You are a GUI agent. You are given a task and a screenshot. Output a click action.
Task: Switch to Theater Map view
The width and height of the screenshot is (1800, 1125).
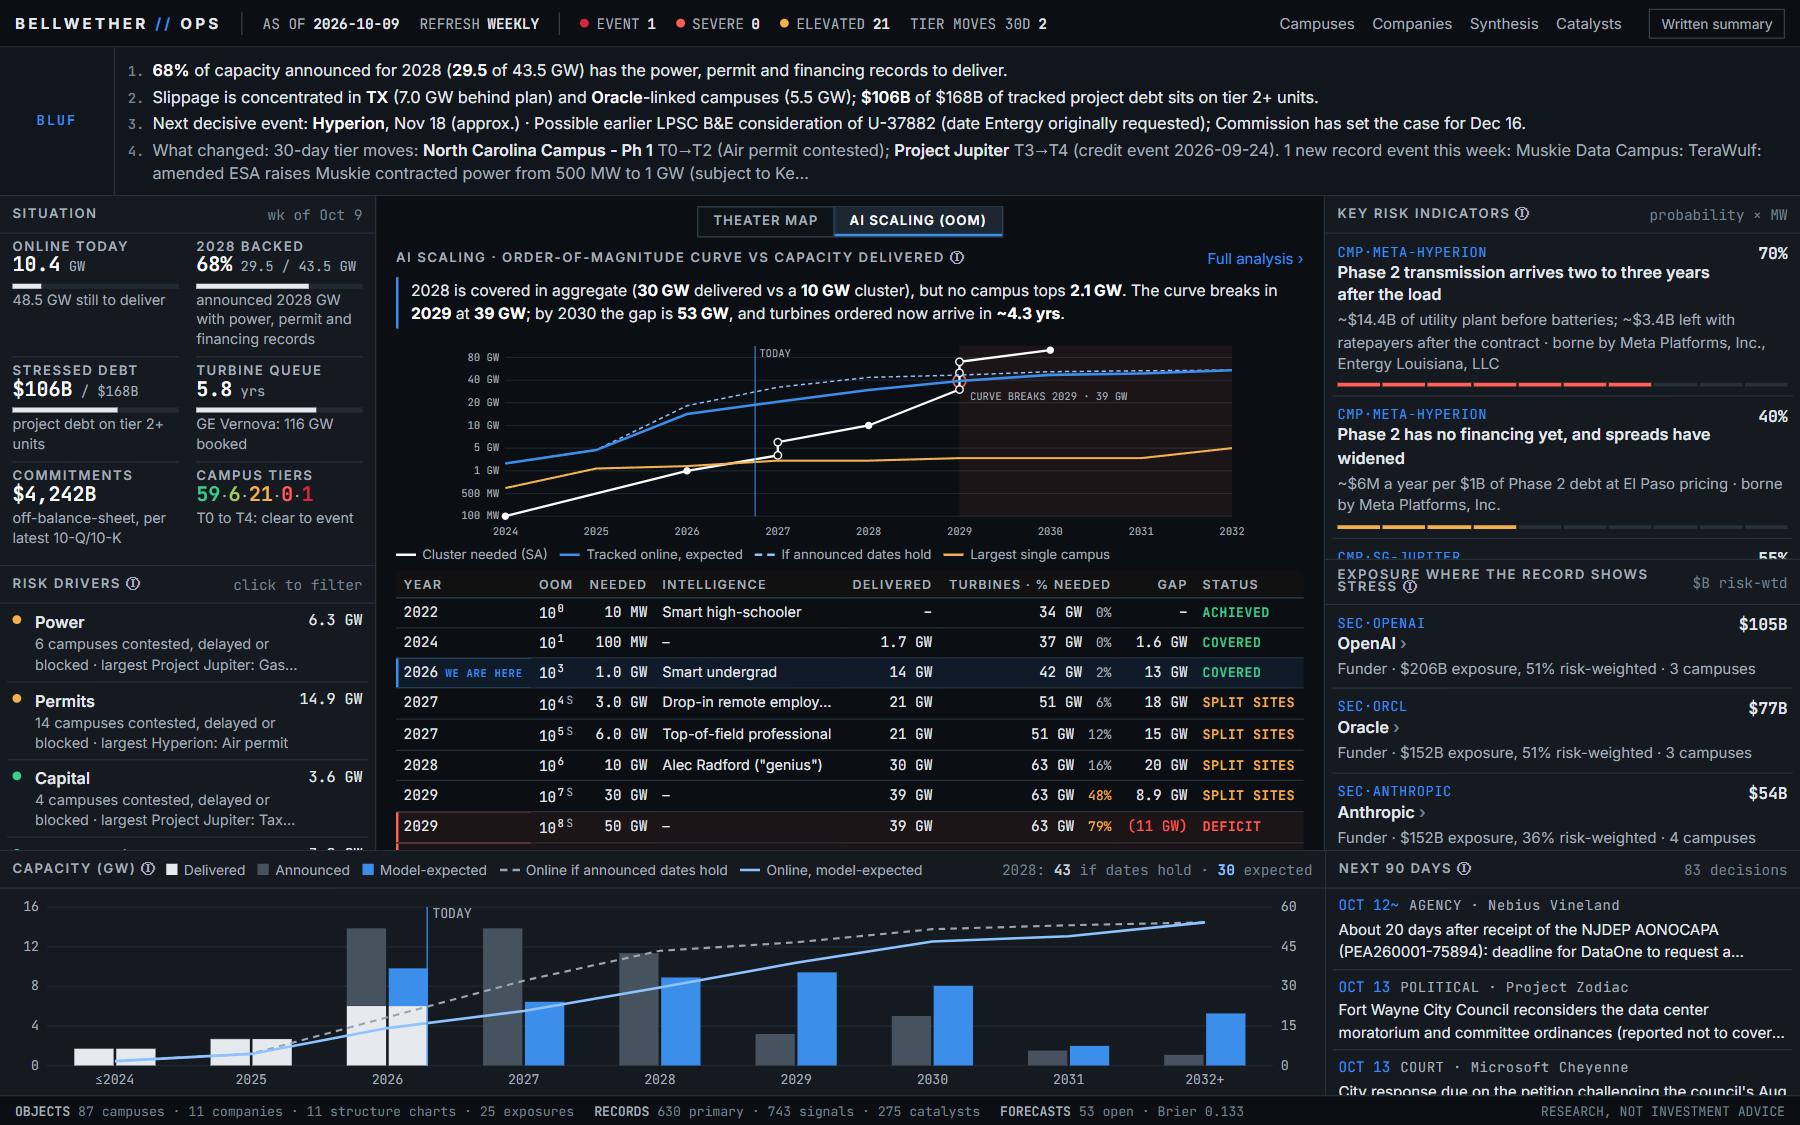tap(765, 220)
